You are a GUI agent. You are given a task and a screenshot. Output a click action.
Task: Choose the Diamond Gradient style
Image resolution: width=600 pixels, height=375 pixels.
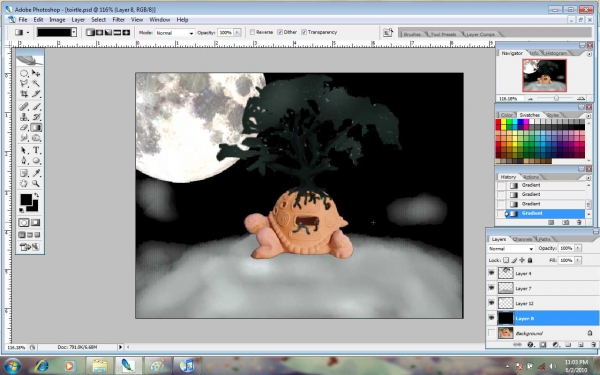126,33
